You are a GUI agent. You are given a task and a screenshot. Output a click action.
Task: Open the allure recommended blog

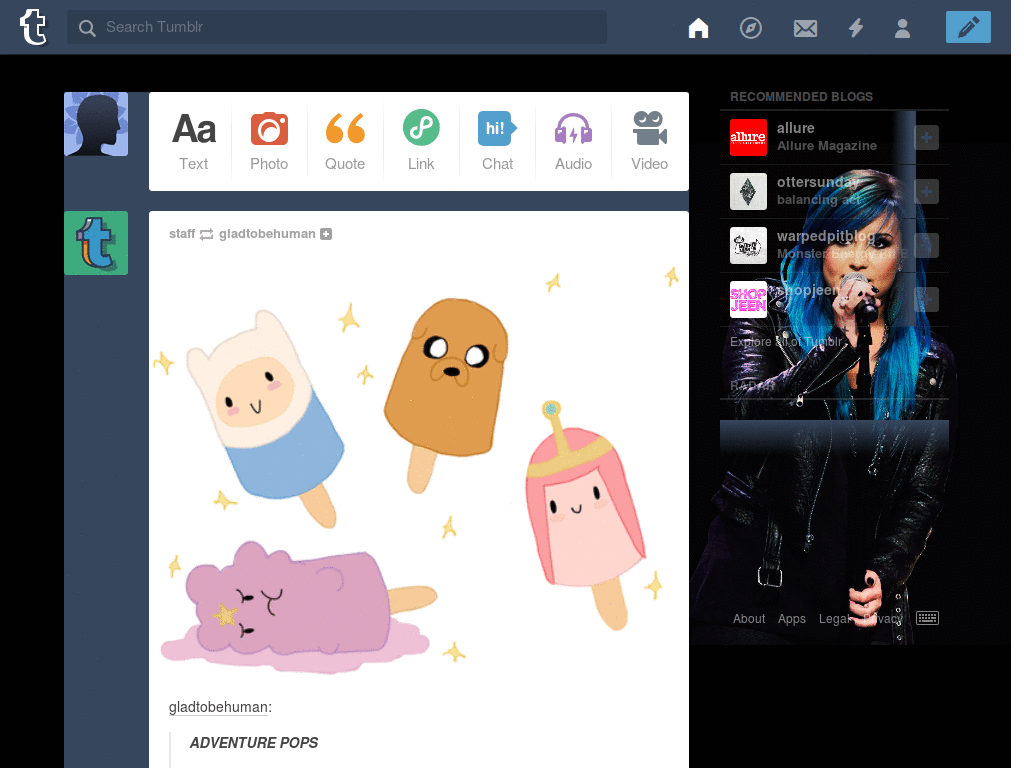click(795, 128)
